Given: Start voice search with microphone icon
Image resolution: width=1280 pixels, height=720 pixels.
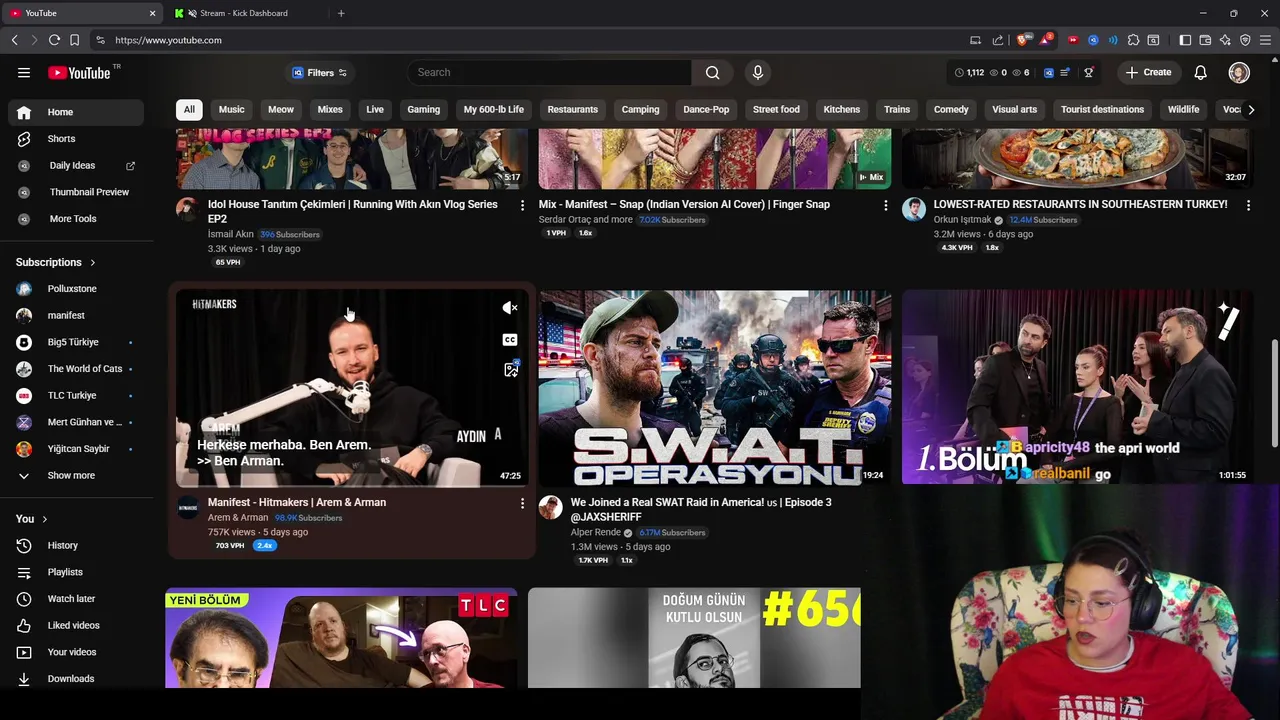Looking at the screenshot, I should pyautogui.click(x=757, y=72).
